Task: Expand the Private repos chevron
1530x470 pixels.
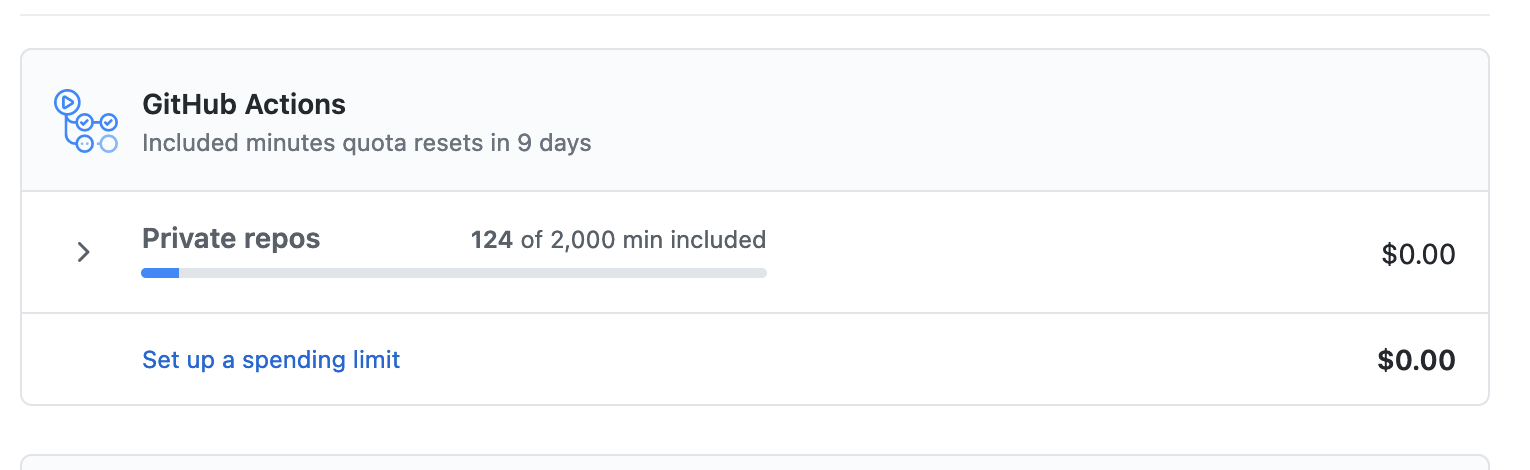Action: point(84,252)
